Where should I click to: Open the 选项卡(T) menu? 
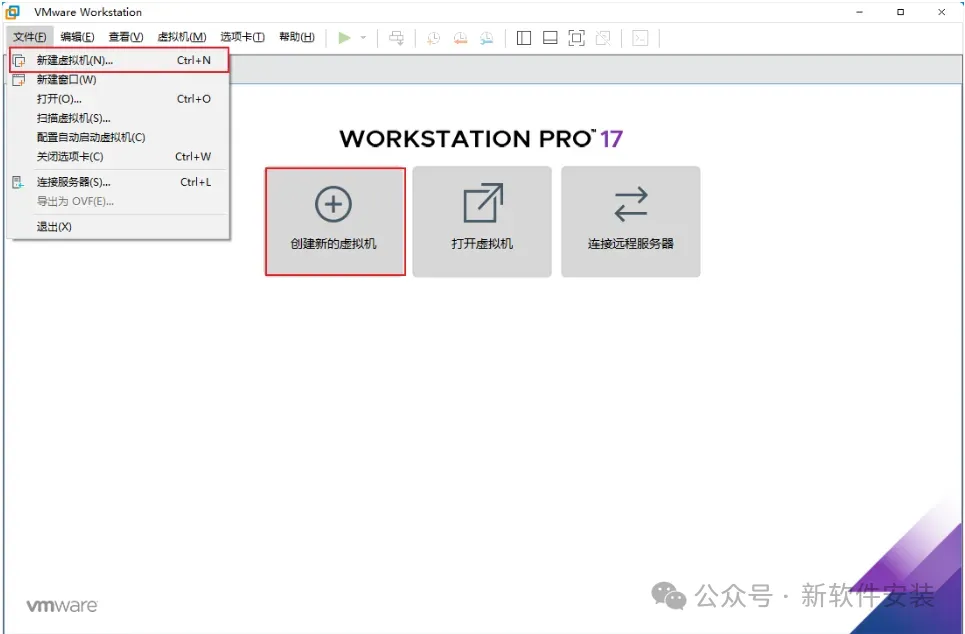[242, 37]
